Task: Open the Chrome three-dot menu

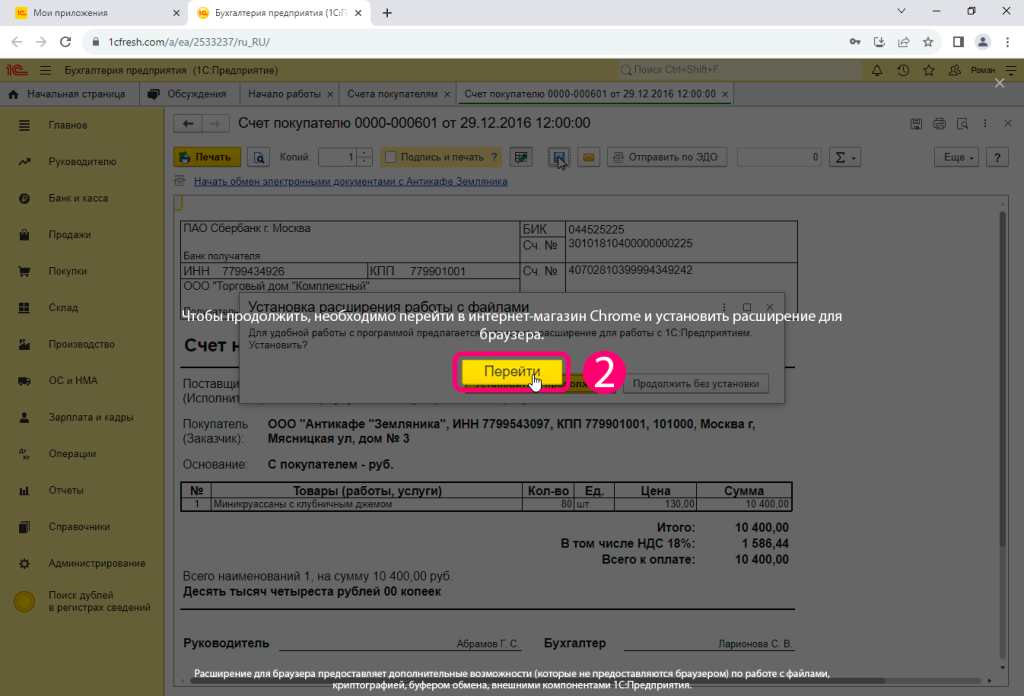Action: tap(1008, 42)
